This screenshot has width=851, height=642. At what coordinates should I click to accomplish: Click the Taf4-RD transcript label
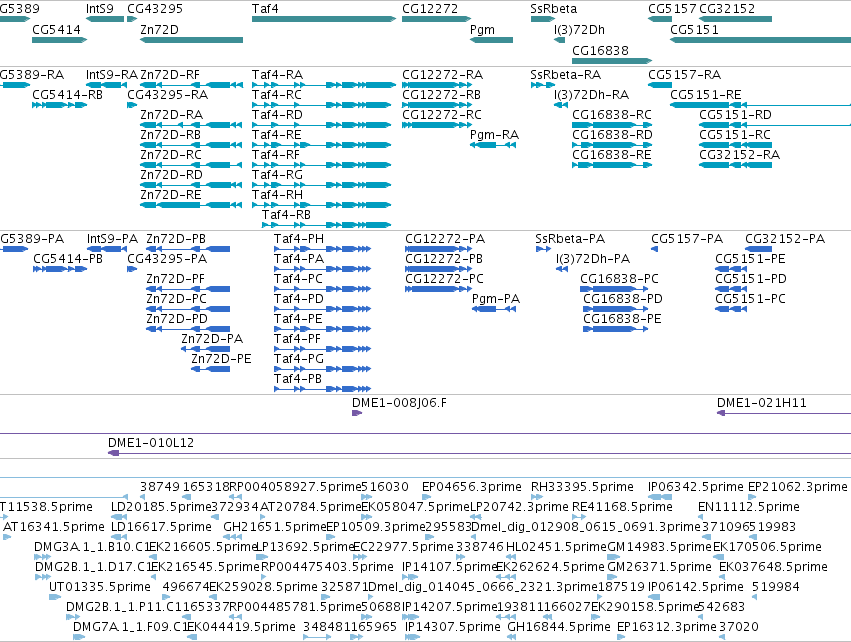277,115
